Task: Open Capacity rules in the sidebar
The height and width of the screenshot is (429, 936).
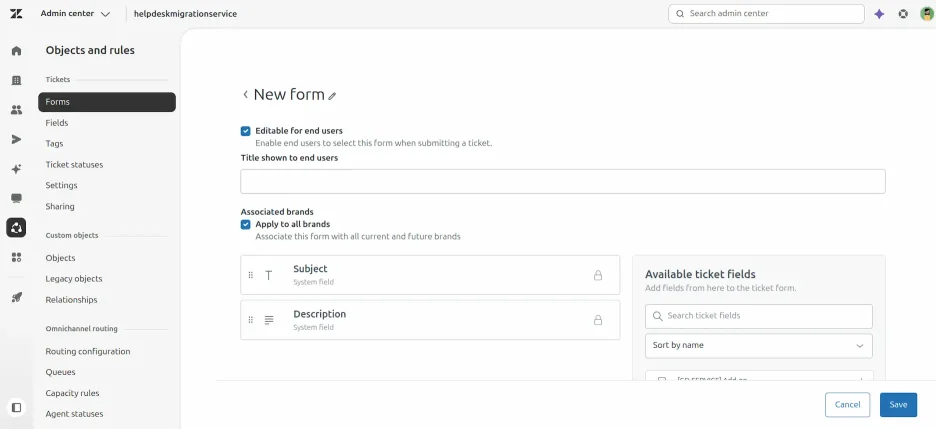Action: pos(72,393)
